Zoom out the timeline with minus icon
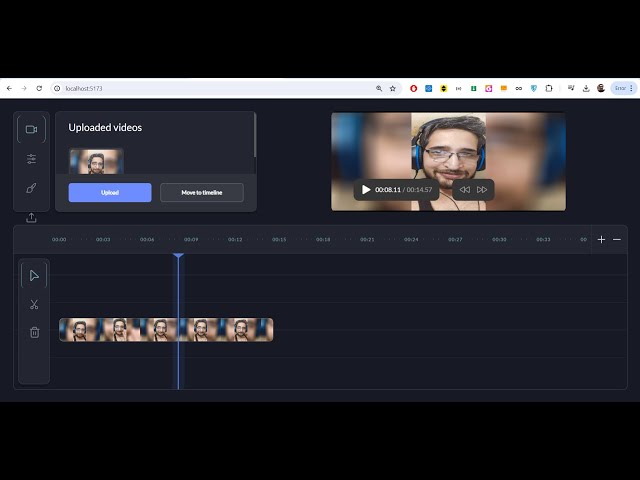640x480 pixels. [617, 239]
